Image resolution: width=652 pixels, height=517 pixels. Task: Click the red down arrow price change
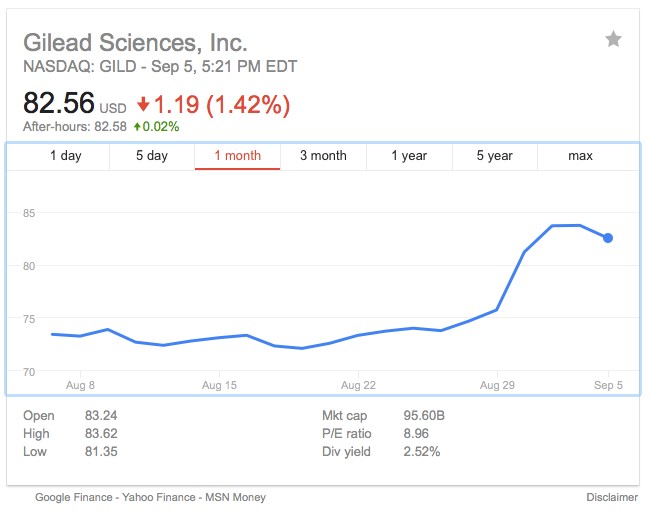(x=144, y=103)
